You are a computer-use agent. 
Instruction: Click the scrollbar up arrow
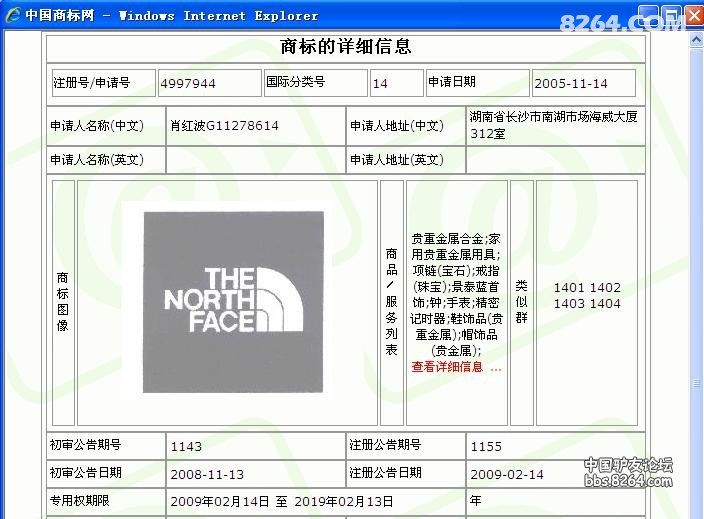[696, 40]
